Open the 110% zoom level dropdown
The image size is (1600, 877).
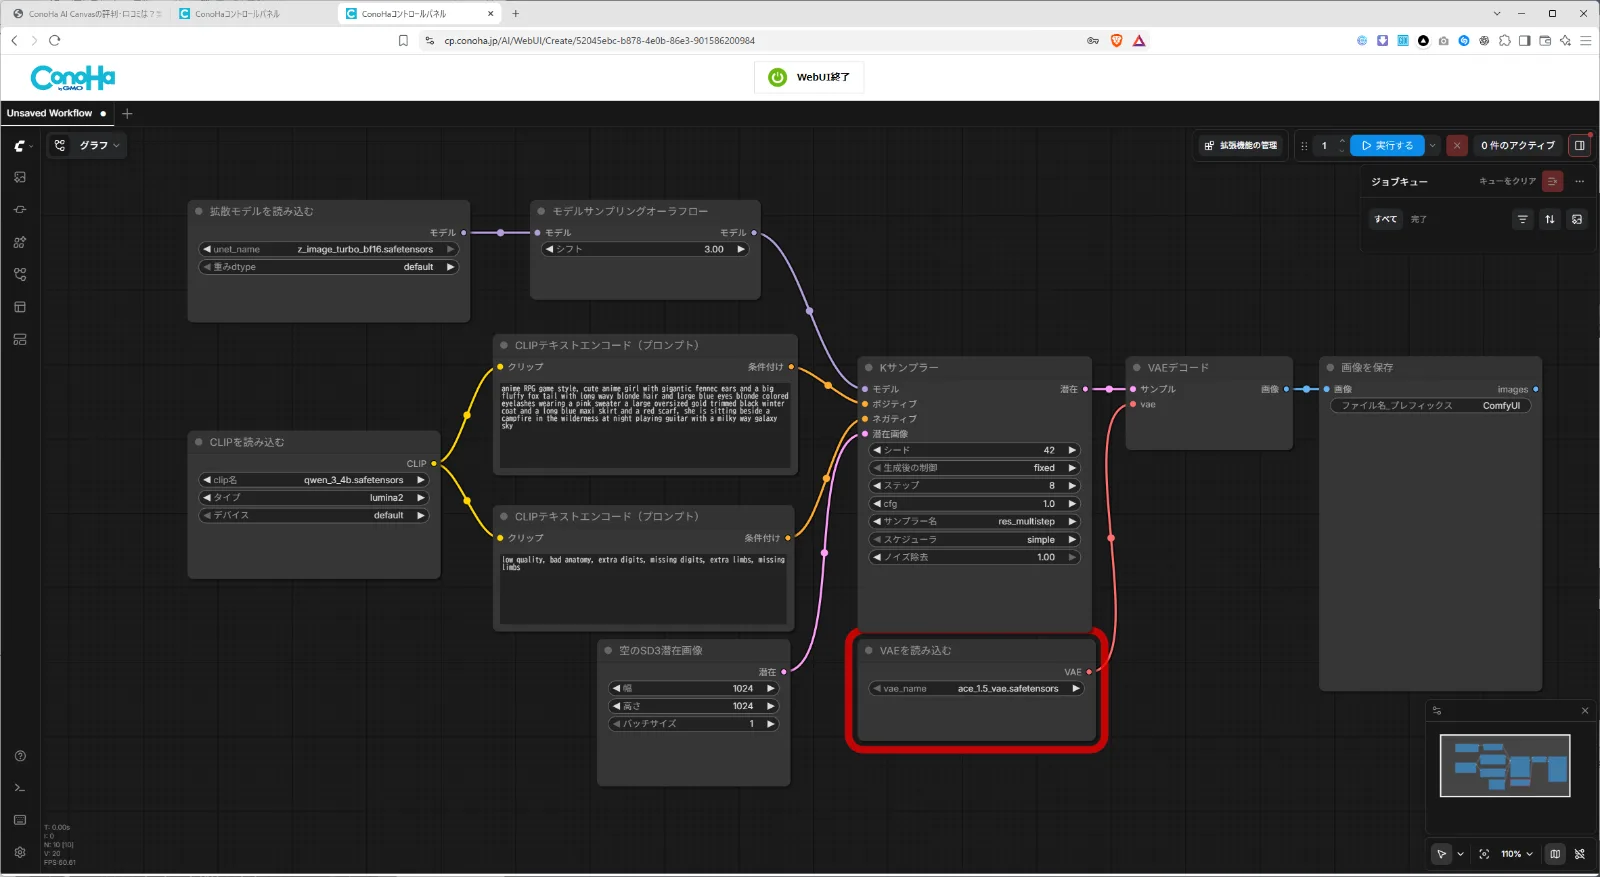tap(1516, 854)
